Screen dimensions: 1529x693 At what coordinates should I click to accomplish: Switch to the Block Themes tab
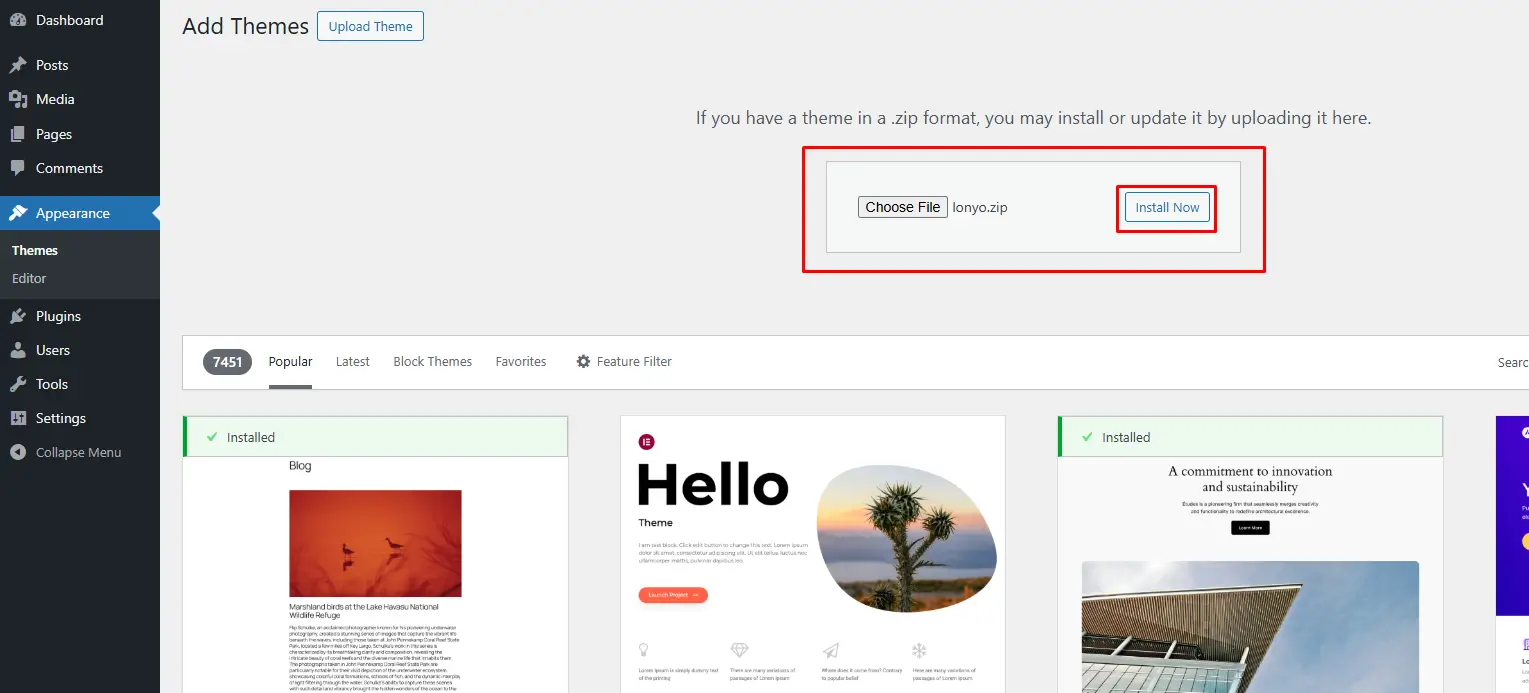point(433,361)
